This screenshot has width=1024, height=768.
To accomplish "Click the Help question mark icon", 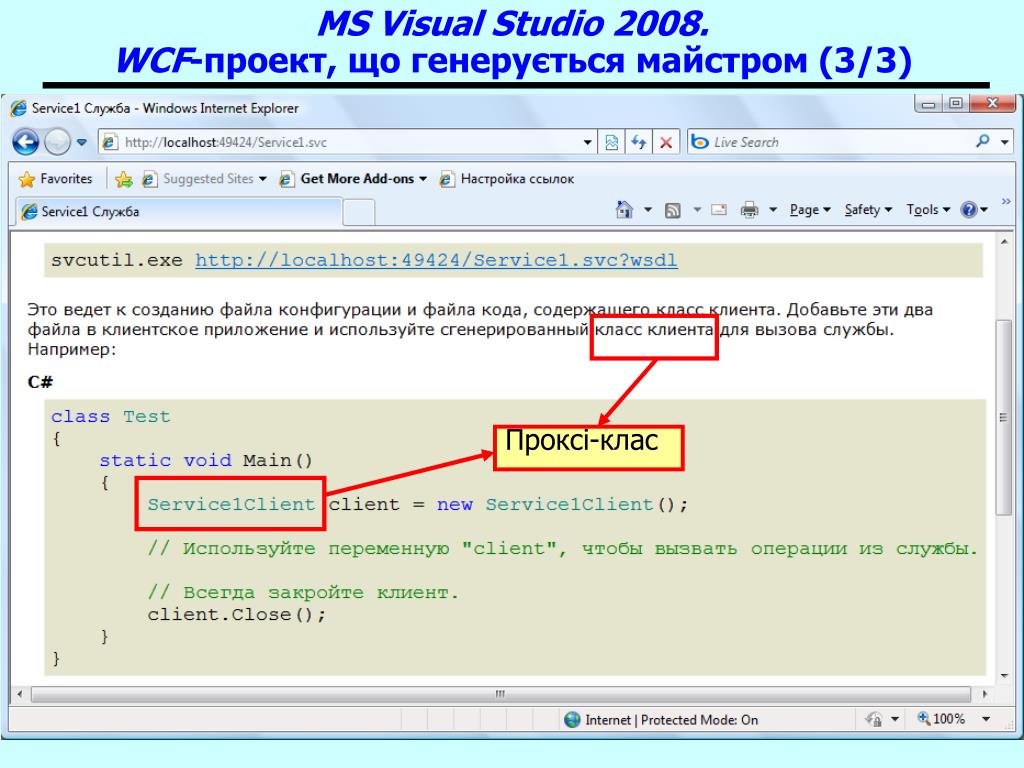I will click(x=969, y=210).
